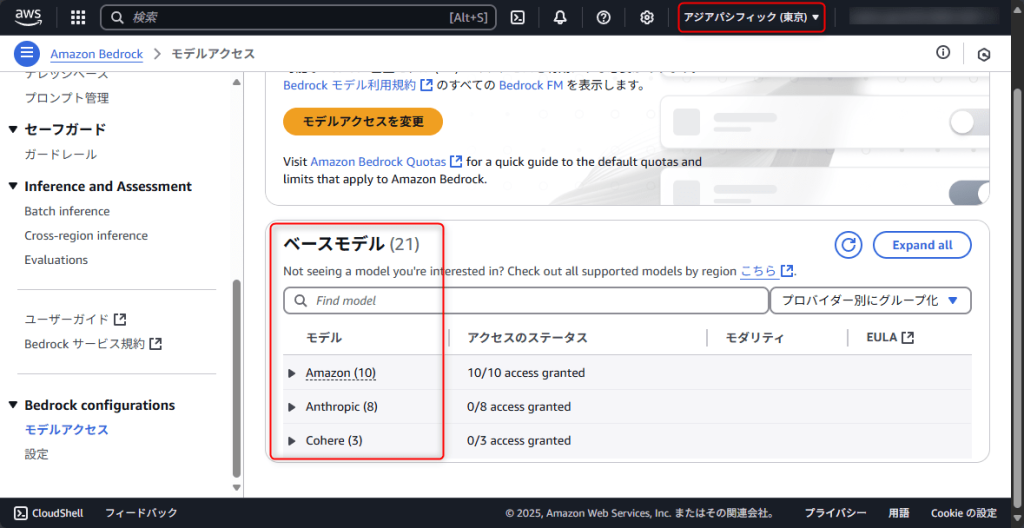
Task: Open ガードレール in the sidebar
Action: pyautogui.click(x=61, y=155)
